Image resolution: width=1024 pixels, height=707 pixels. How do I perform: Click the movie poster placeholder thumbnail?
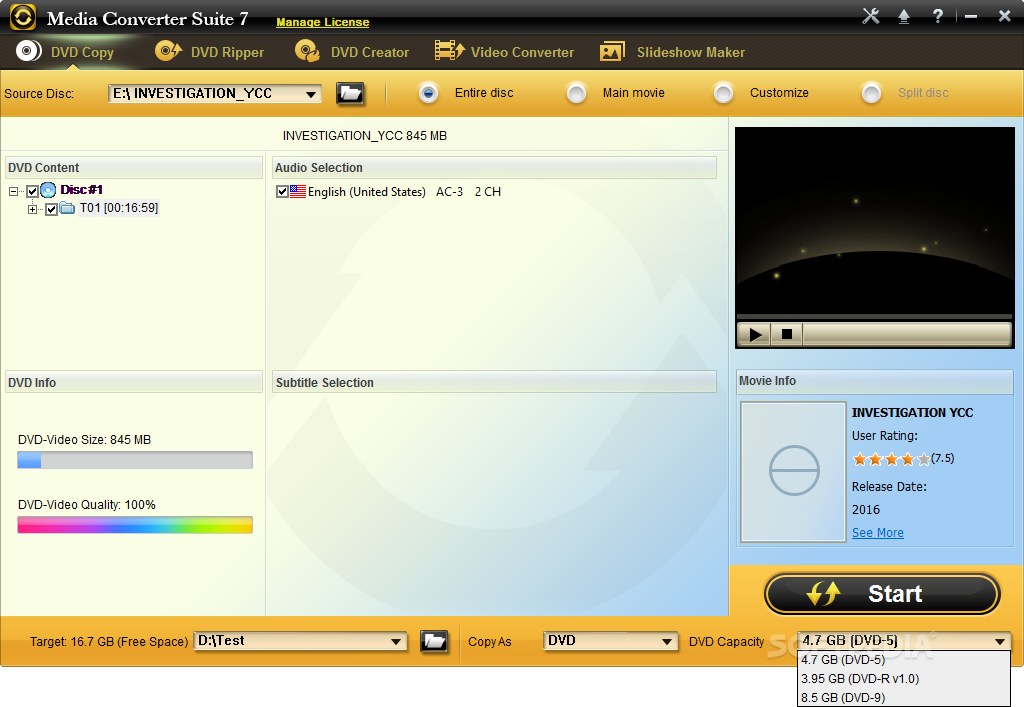(x=793, y=471)
